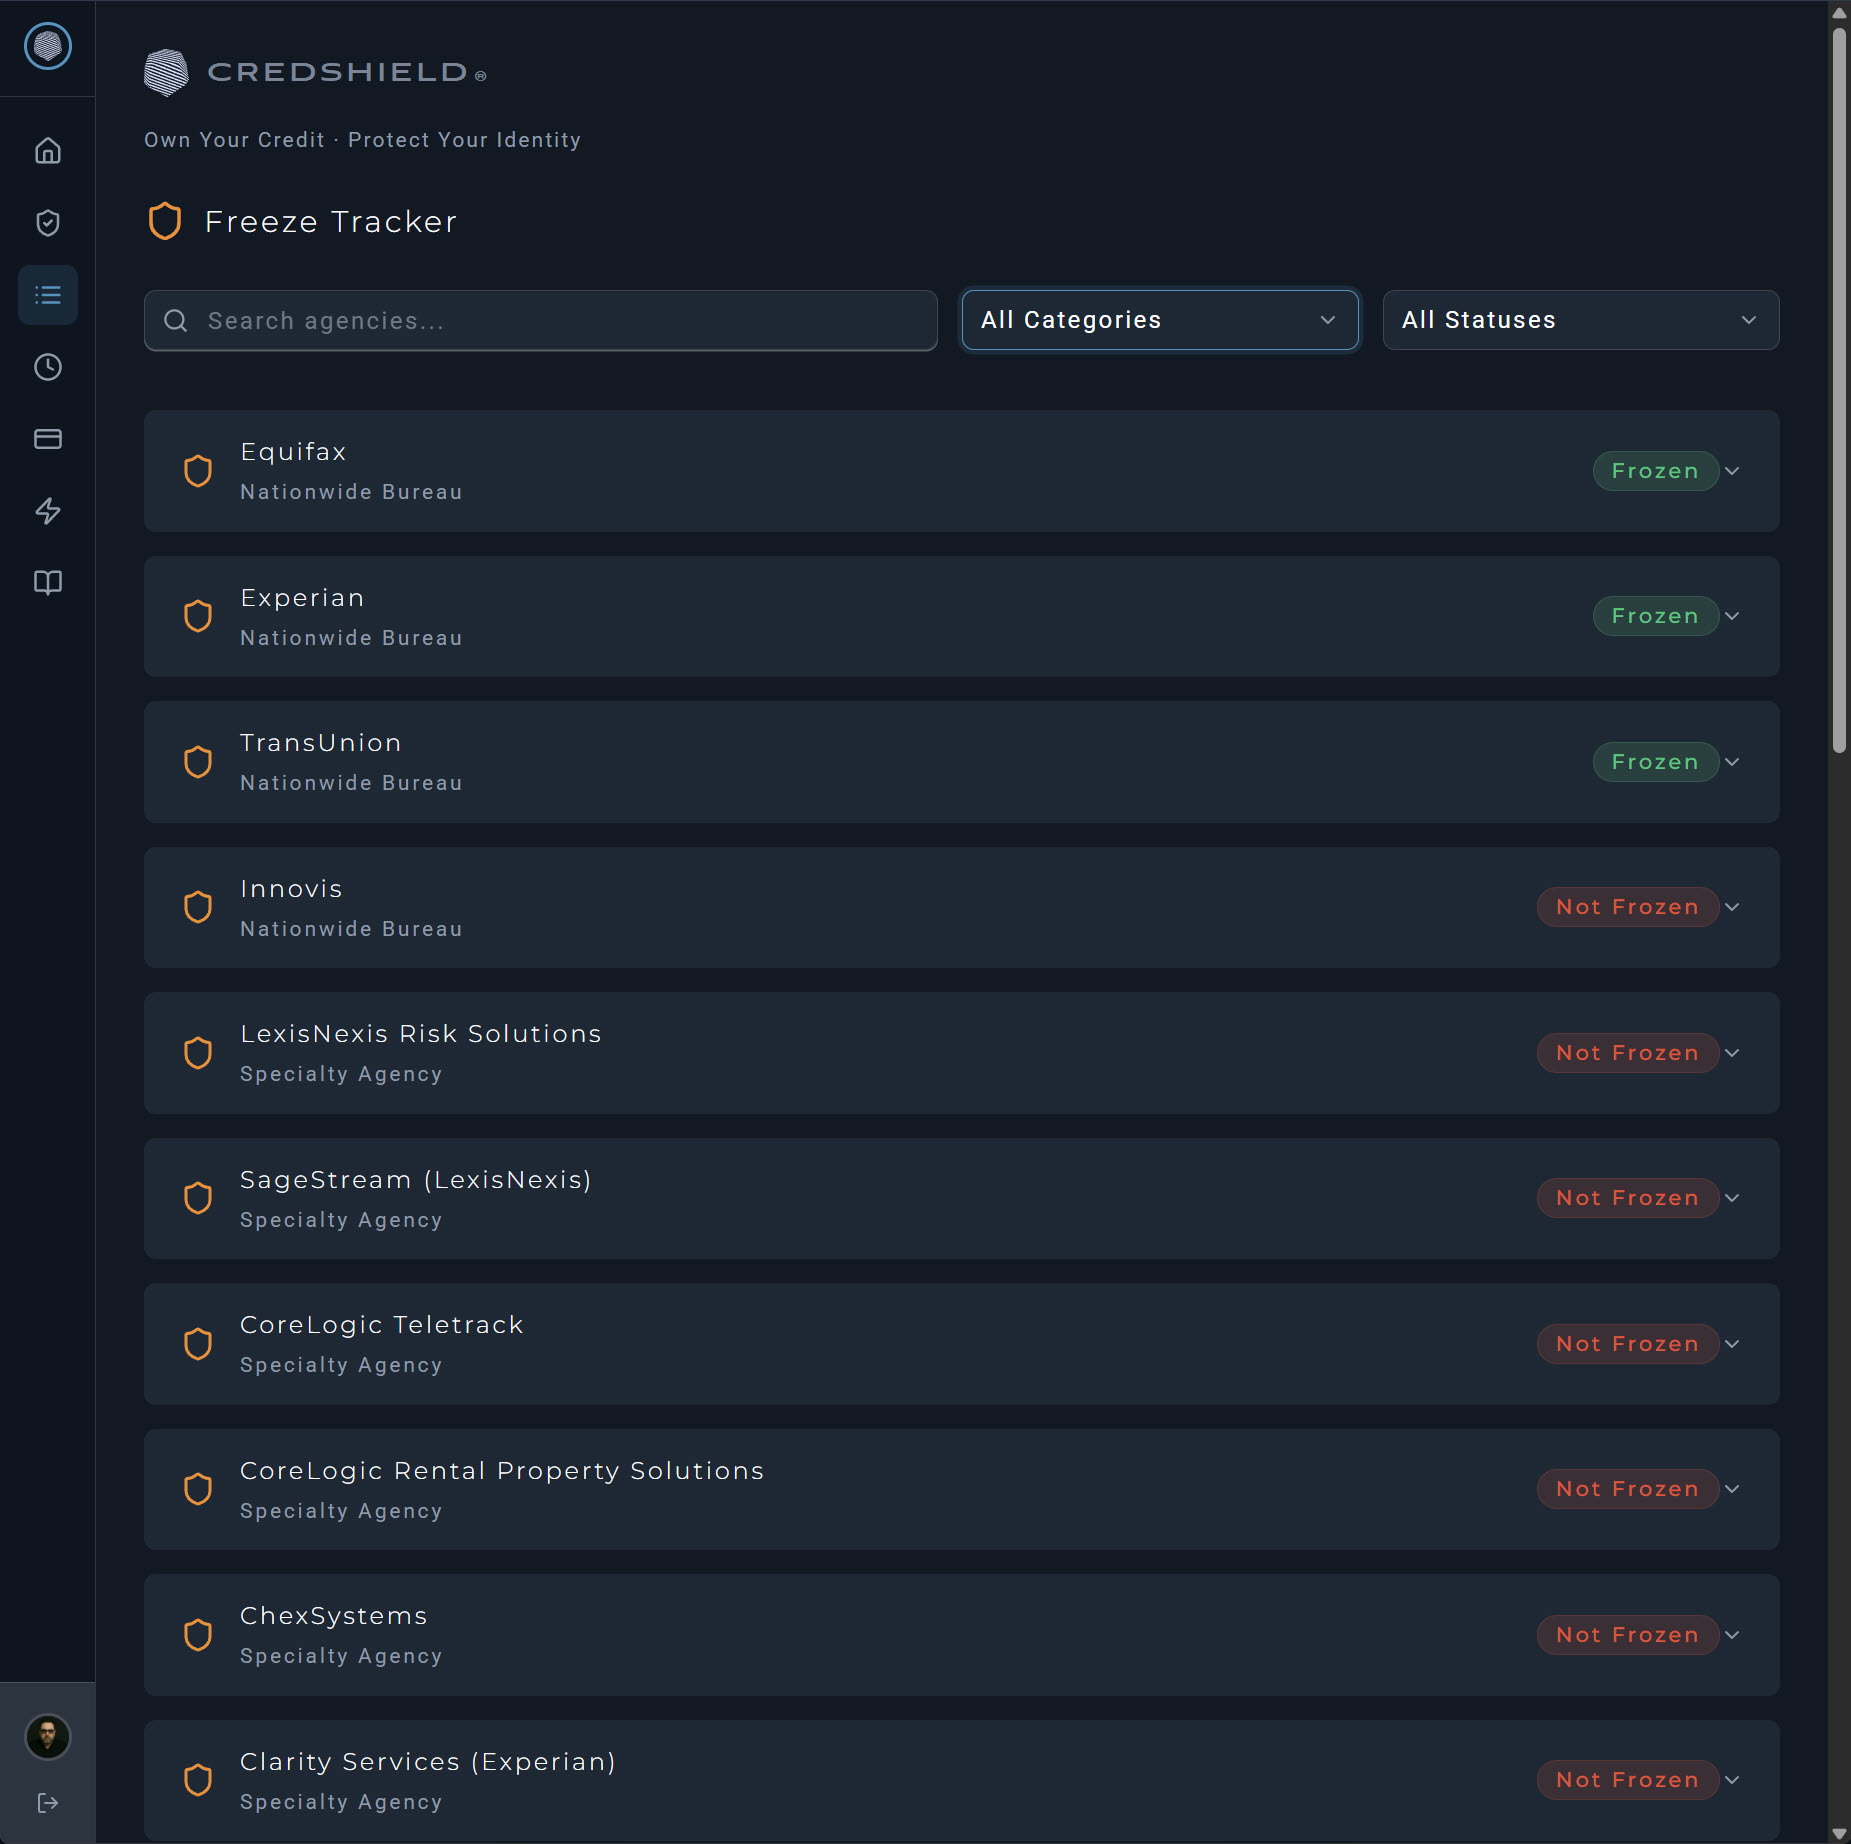Click LexisNexis Not Frozen status badge
This screenshot has height=1844, width=1851.
[x=1627, y=1053]
